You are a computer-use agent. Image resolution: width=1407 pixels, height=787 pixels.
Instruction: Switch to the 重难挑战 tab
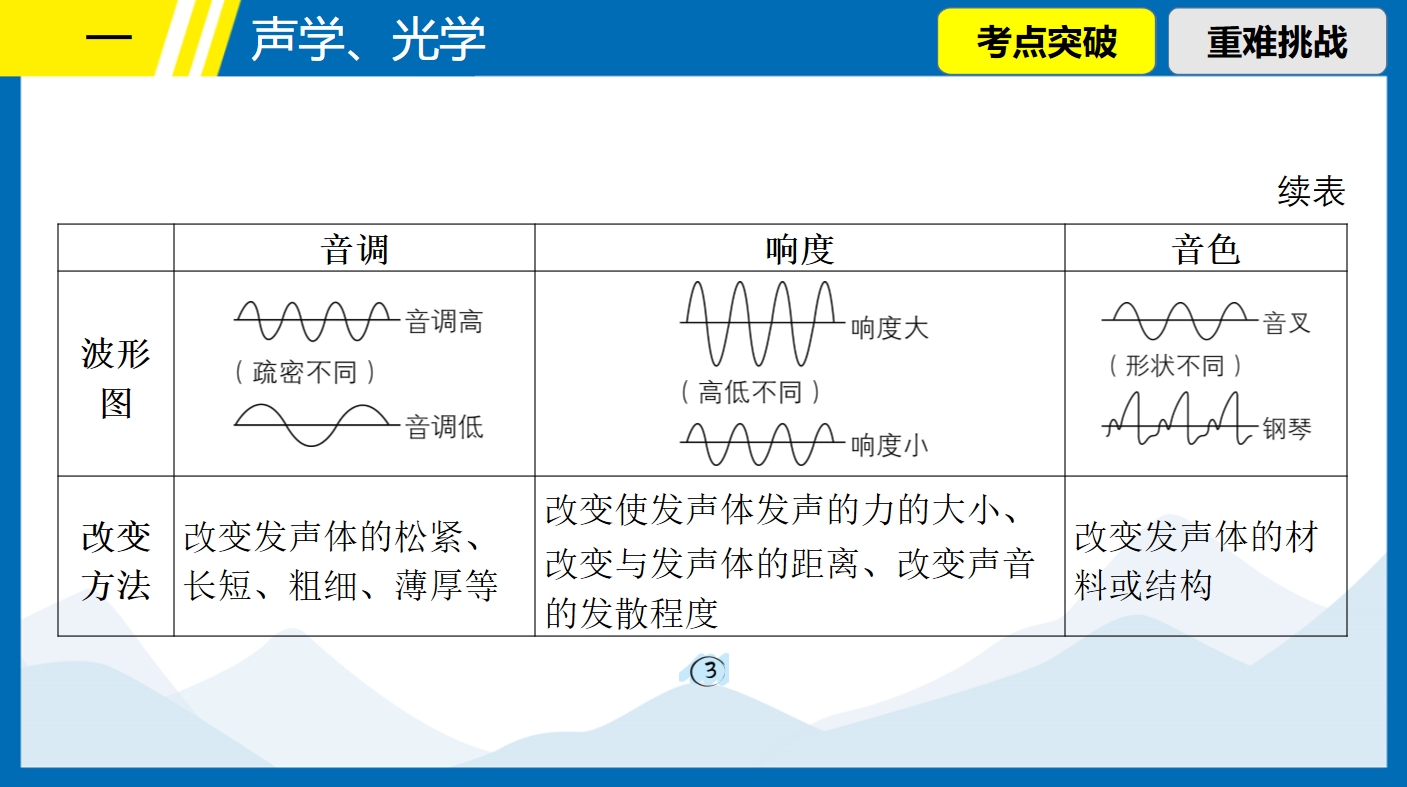pyautogui.click(x=1277, y=42)
